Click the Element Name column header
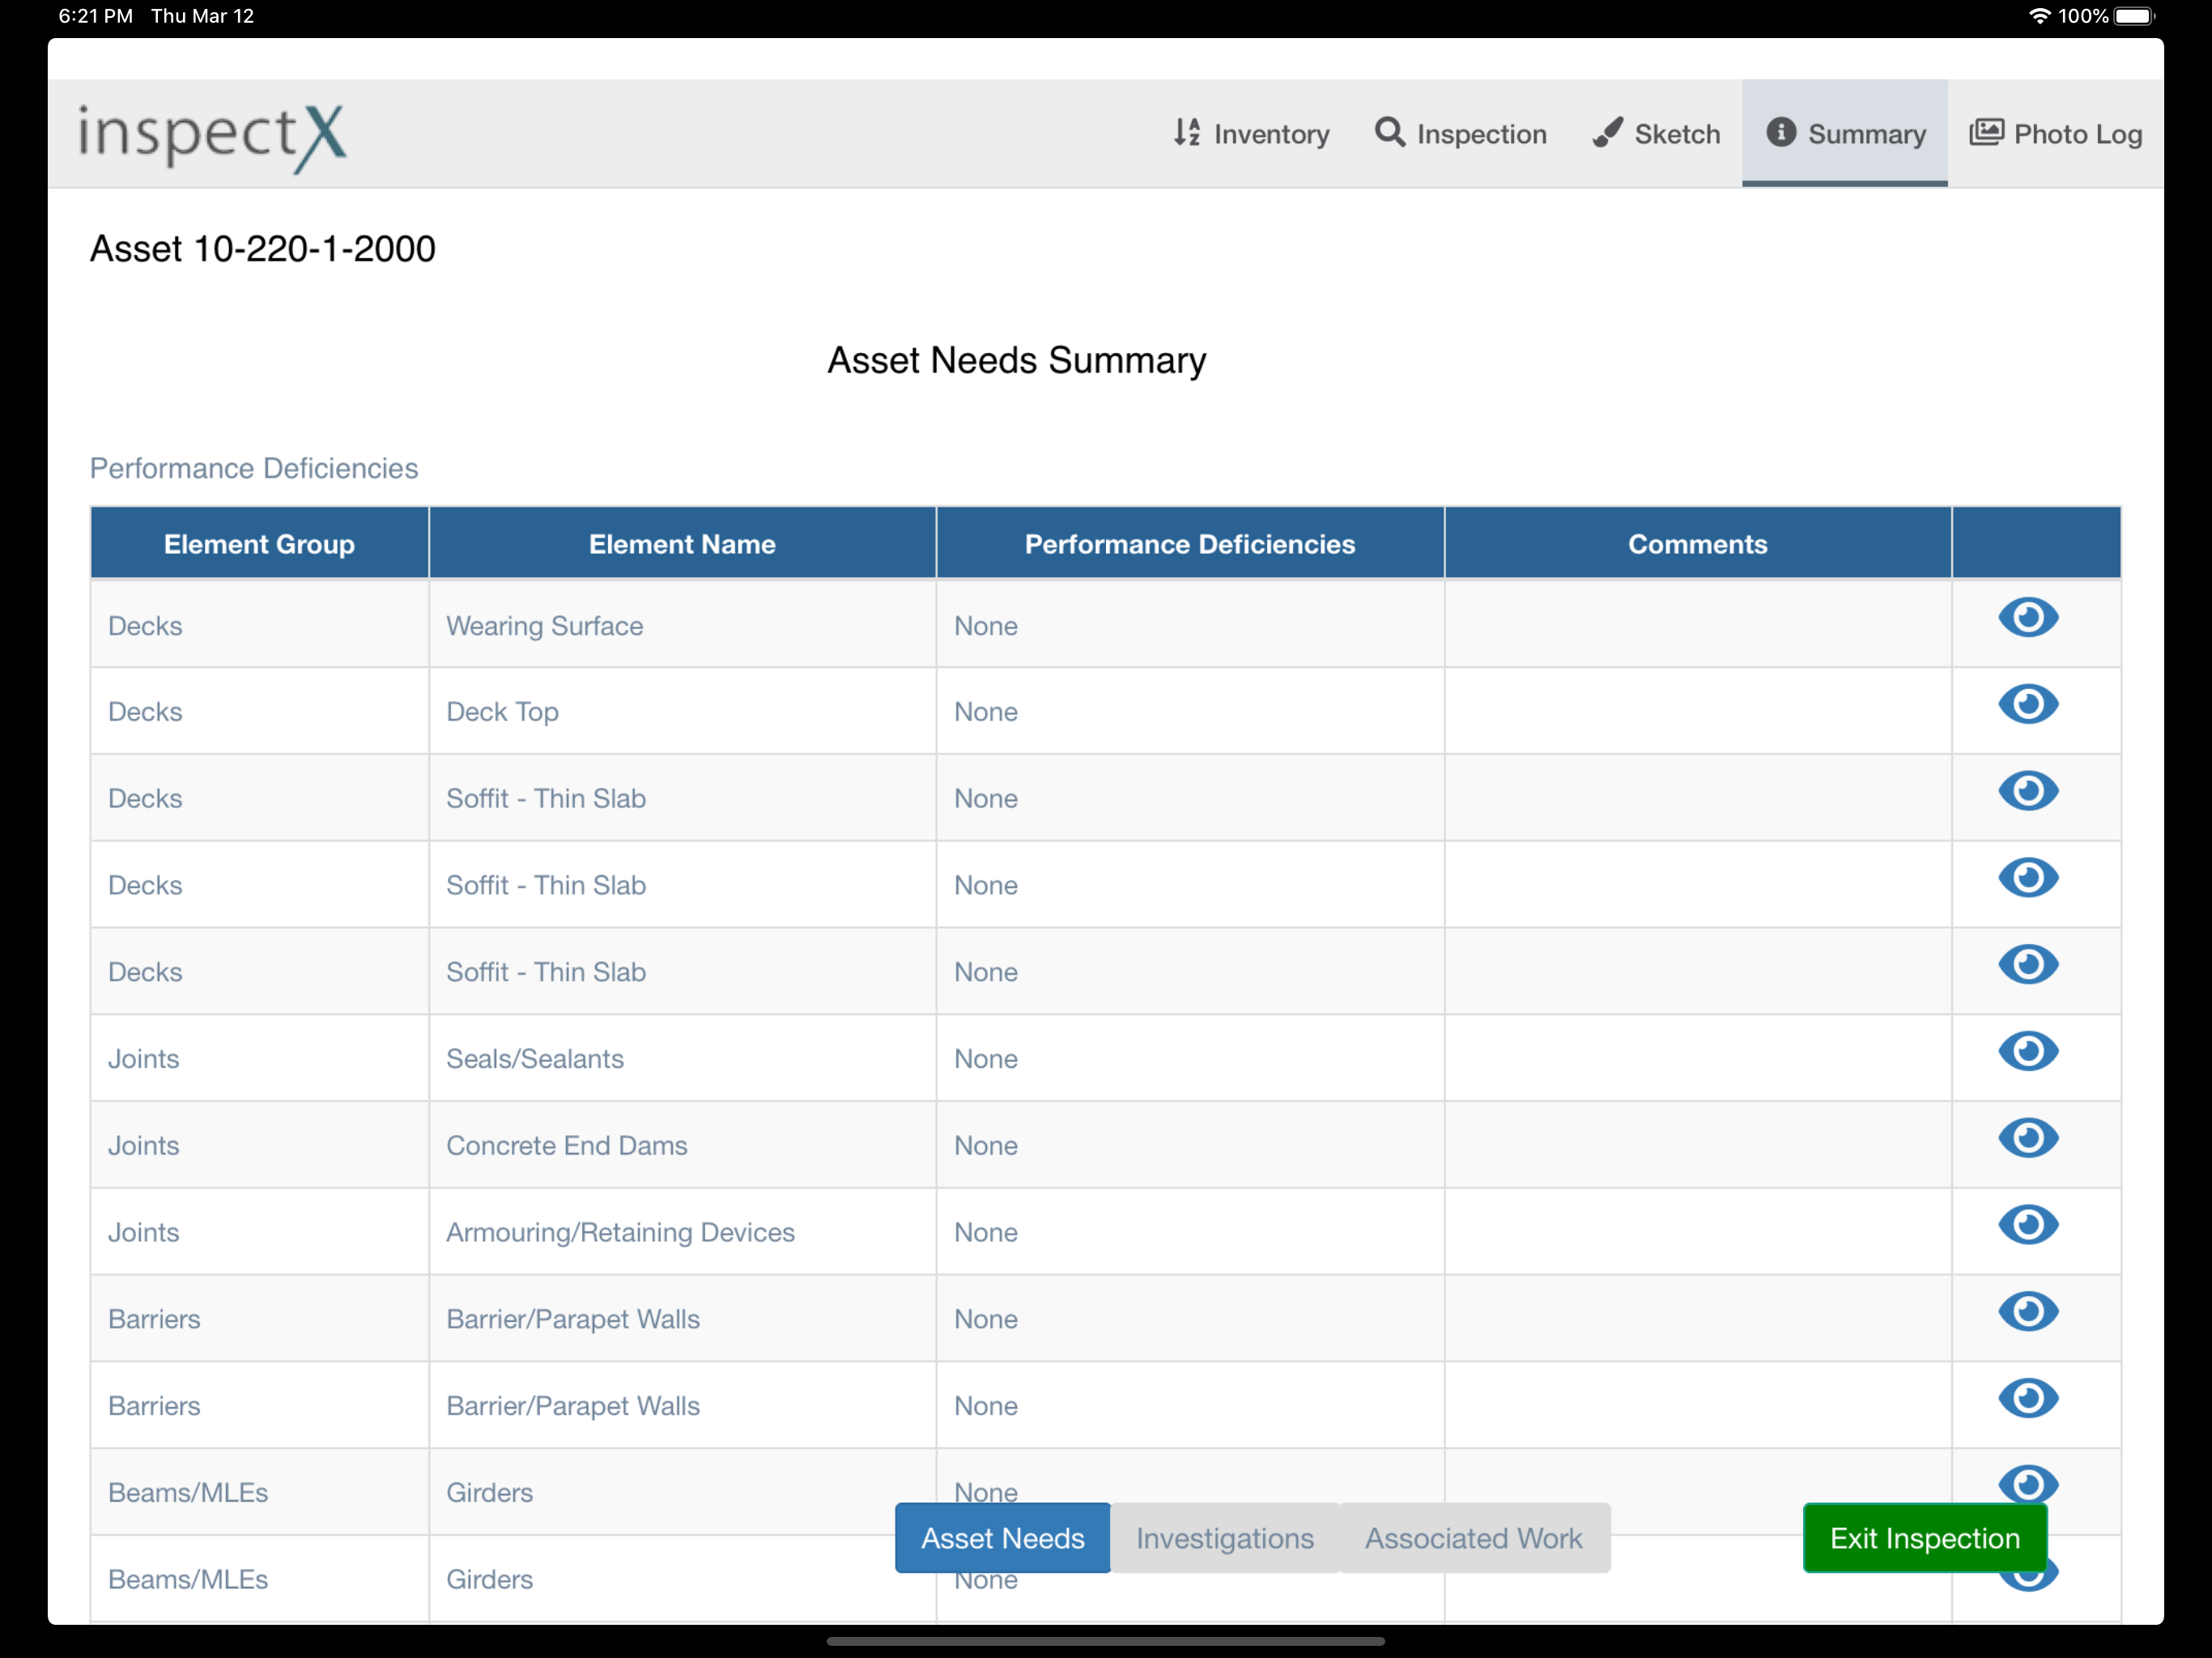 click(x=682, y=543)
